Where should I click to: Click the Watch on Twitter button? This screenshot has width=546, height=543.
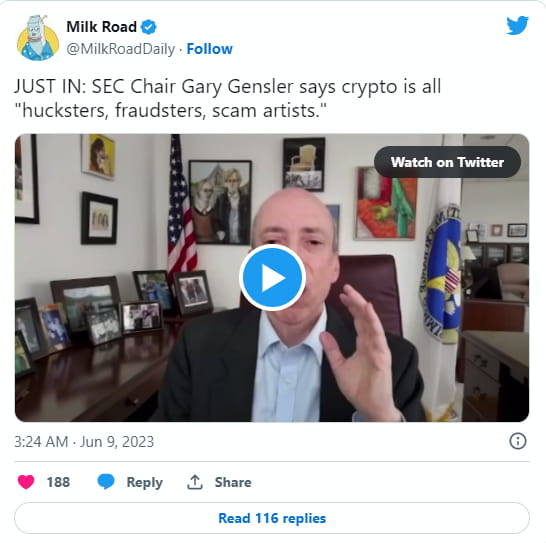coord(447,162)
